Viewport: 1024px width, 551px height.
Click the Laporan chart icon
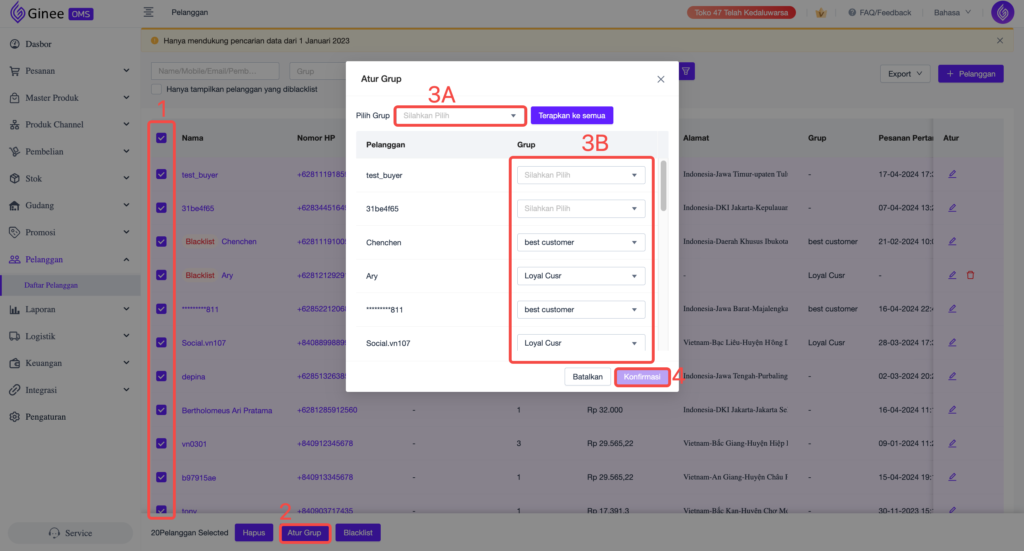click(14, 309)
